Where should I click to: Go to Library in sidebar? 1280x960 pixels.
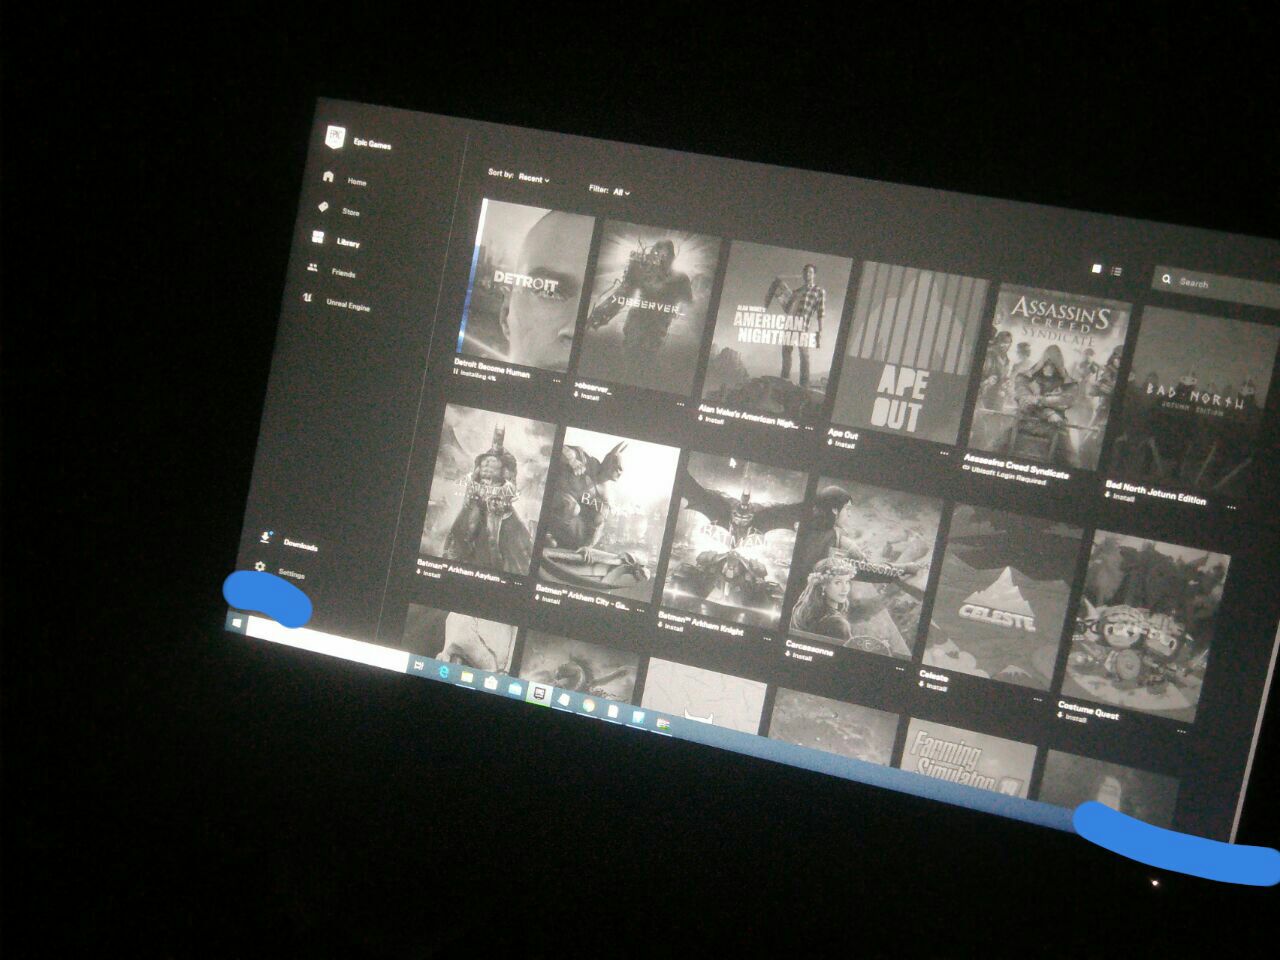(x=348, y=243)
